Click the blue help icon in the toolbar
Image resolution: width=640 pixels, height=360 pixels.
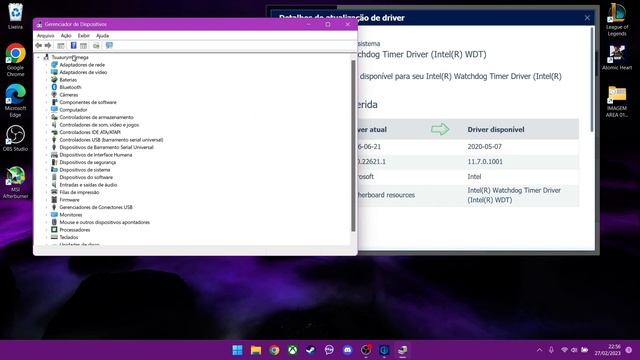click(73, 45)
